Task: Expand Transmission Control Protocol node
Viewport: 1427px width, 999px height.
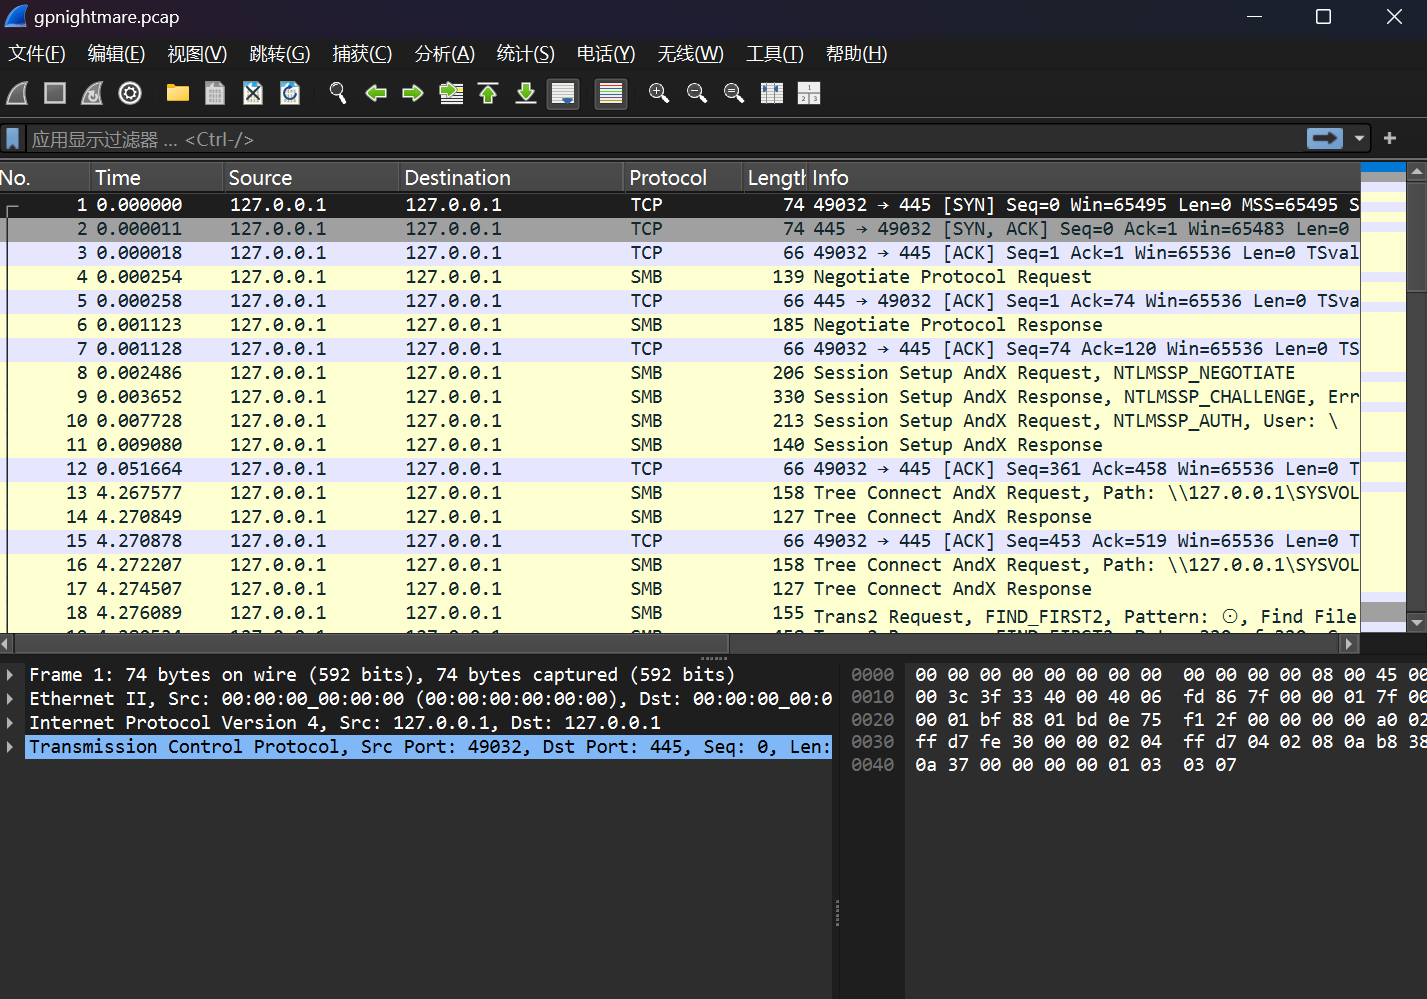Action: tap(10, 747)
